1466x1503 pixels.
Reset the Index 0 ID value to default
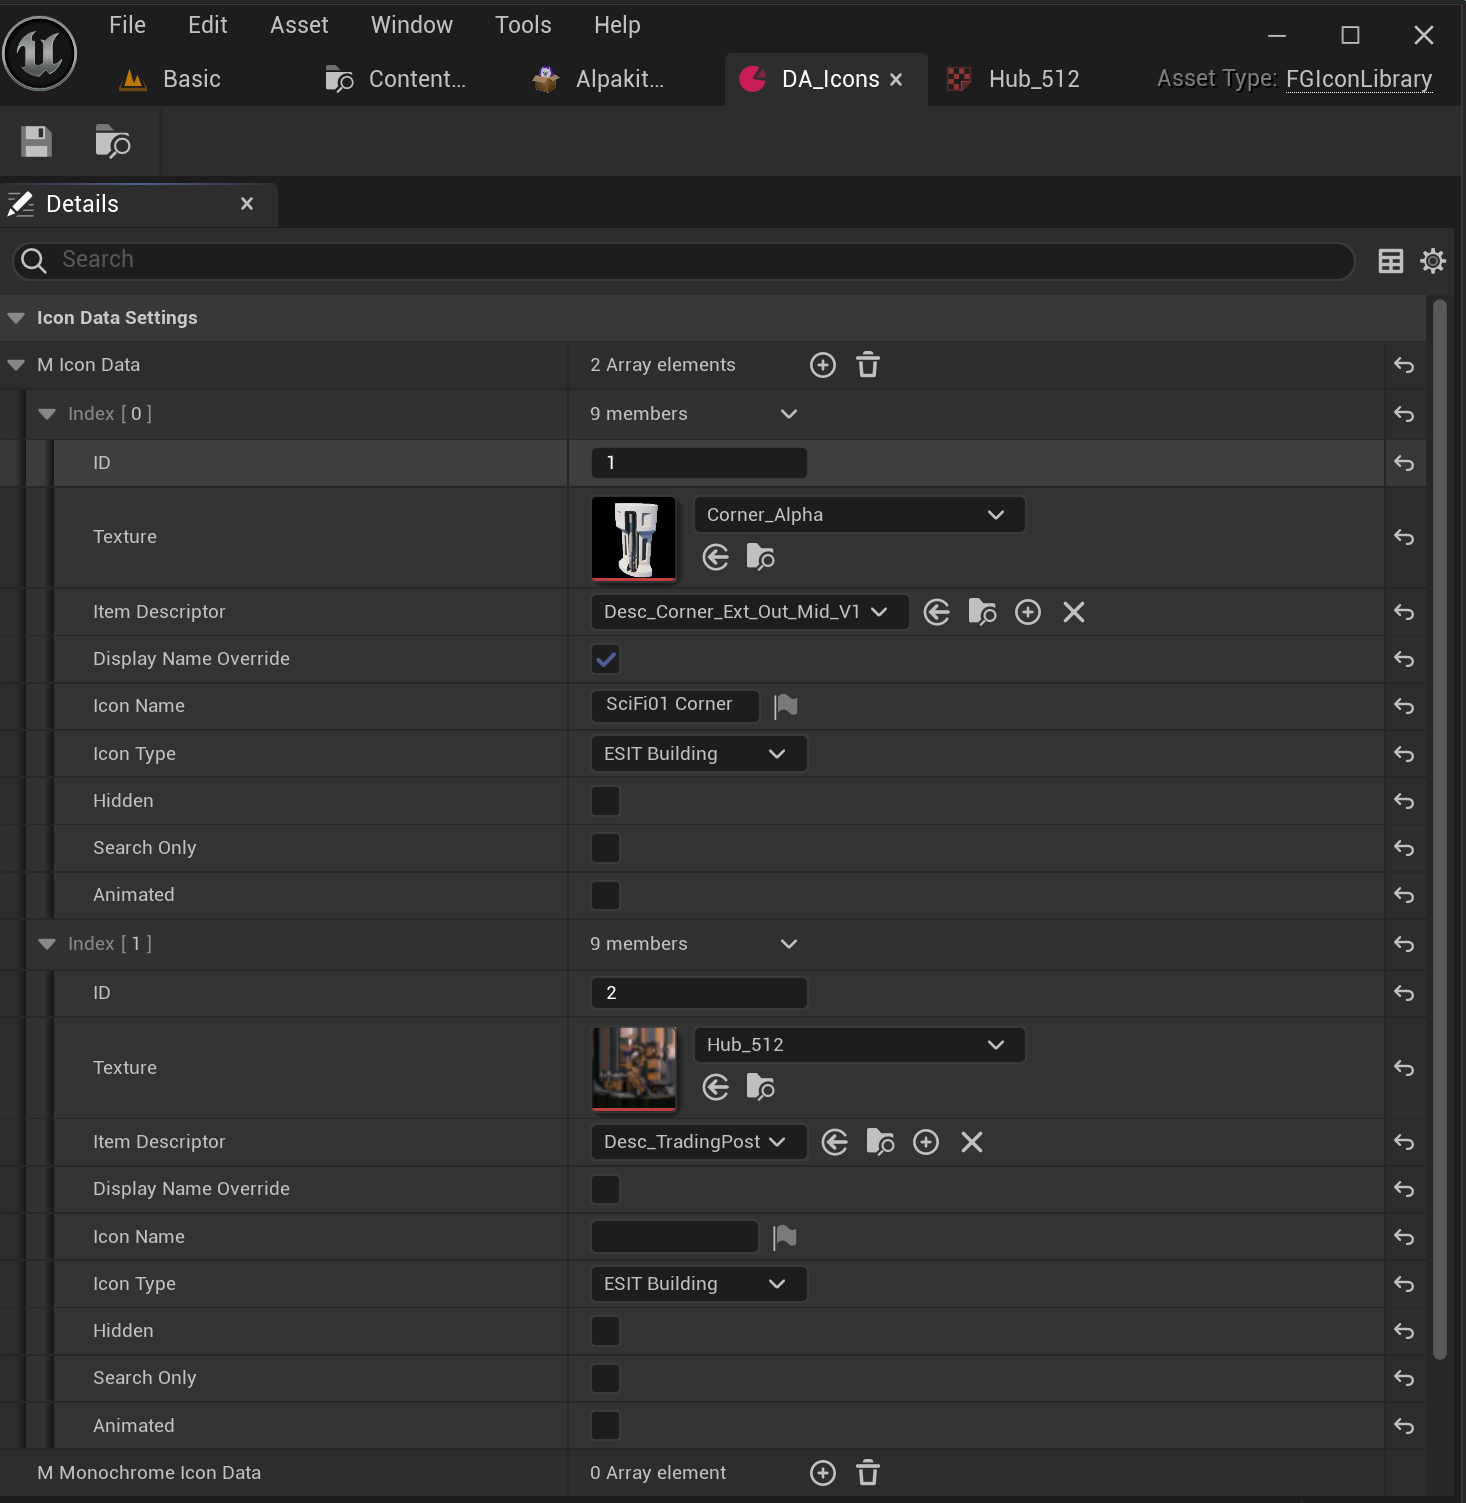coord(1404,463)
